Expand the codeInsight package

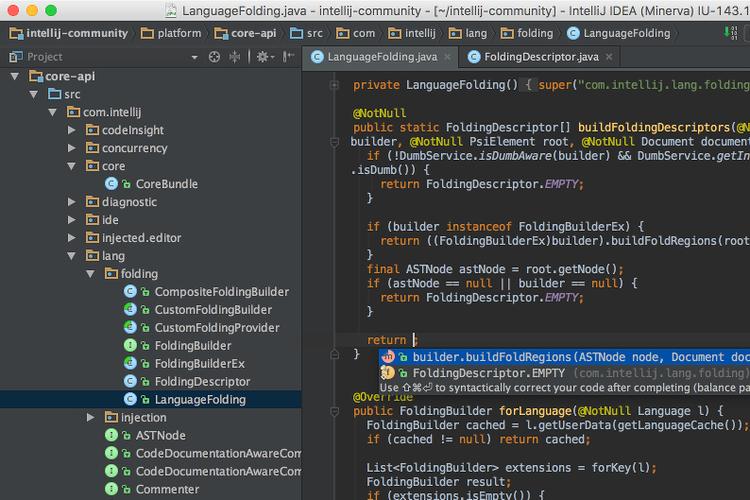[72, 130]
